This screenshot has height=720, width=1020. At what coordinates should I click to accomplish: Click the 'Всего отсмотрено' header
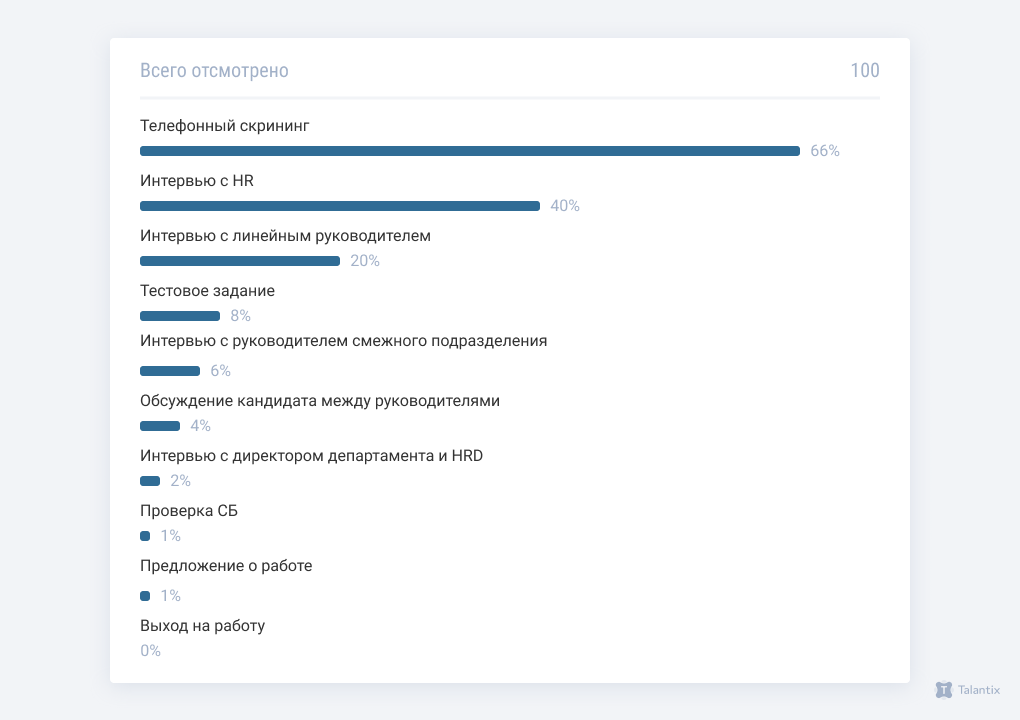214,71
